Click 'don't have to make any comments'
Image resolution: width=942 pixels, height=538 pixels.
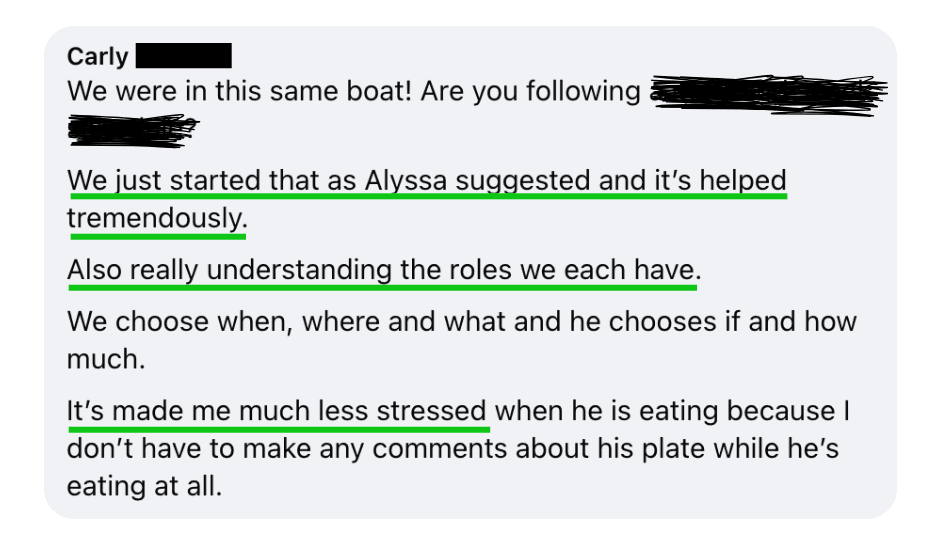[287, 449]
